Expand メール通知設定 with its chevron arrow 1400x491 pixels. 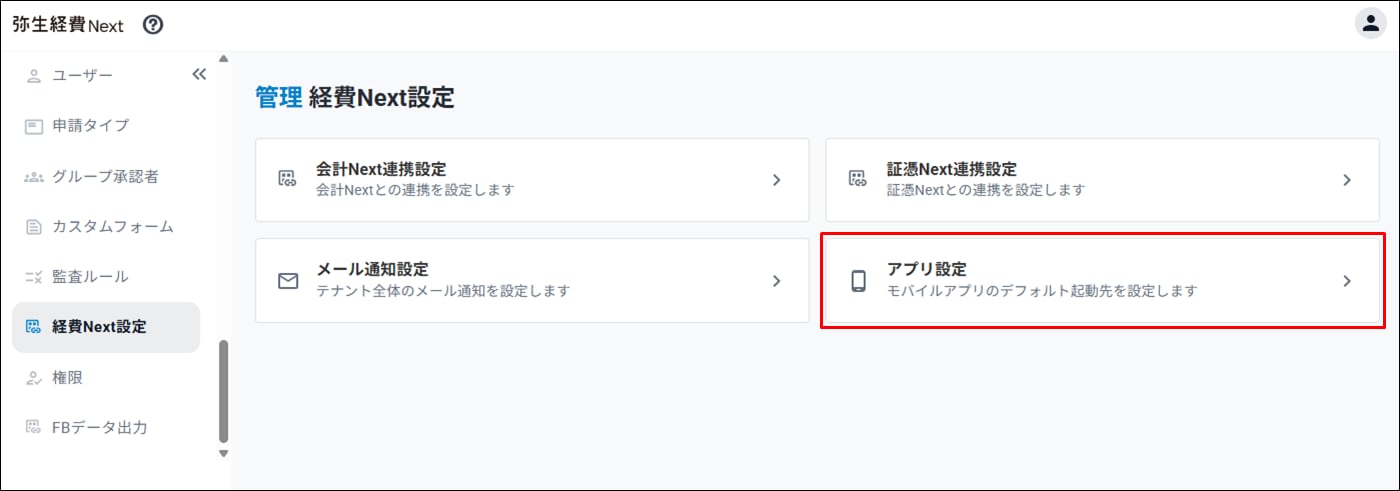[x=777, y=281]
